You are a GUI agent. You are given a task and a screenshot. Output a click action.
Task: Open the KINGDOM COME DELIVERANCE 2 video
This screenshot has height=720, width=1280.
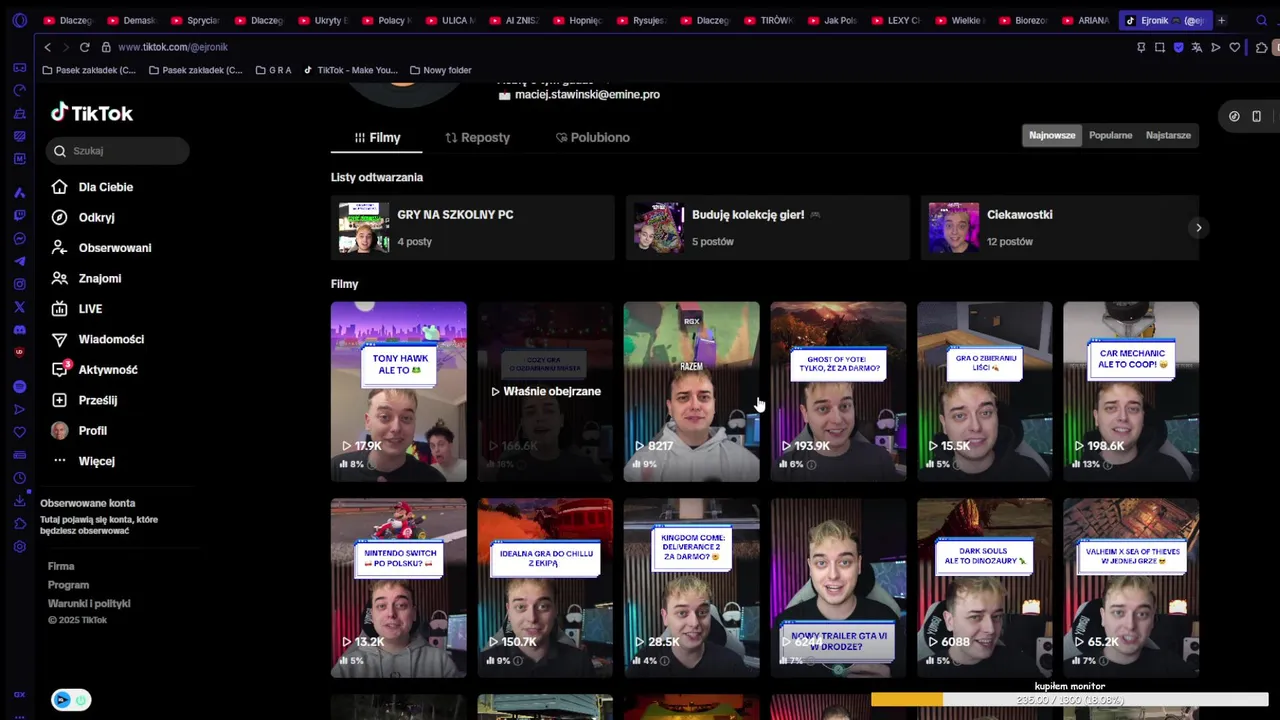click(x=691, y=588)
